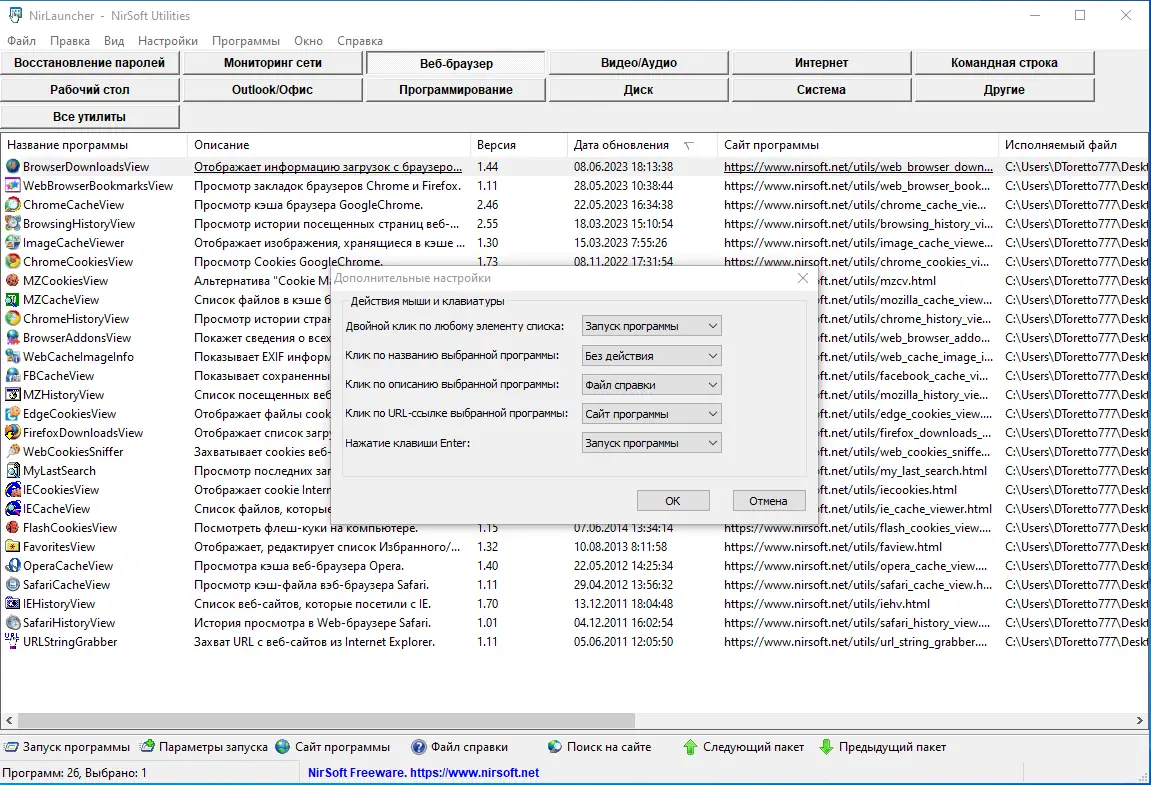
Task: Click the MyLastSearch program icon
Action: click(12, 471)
